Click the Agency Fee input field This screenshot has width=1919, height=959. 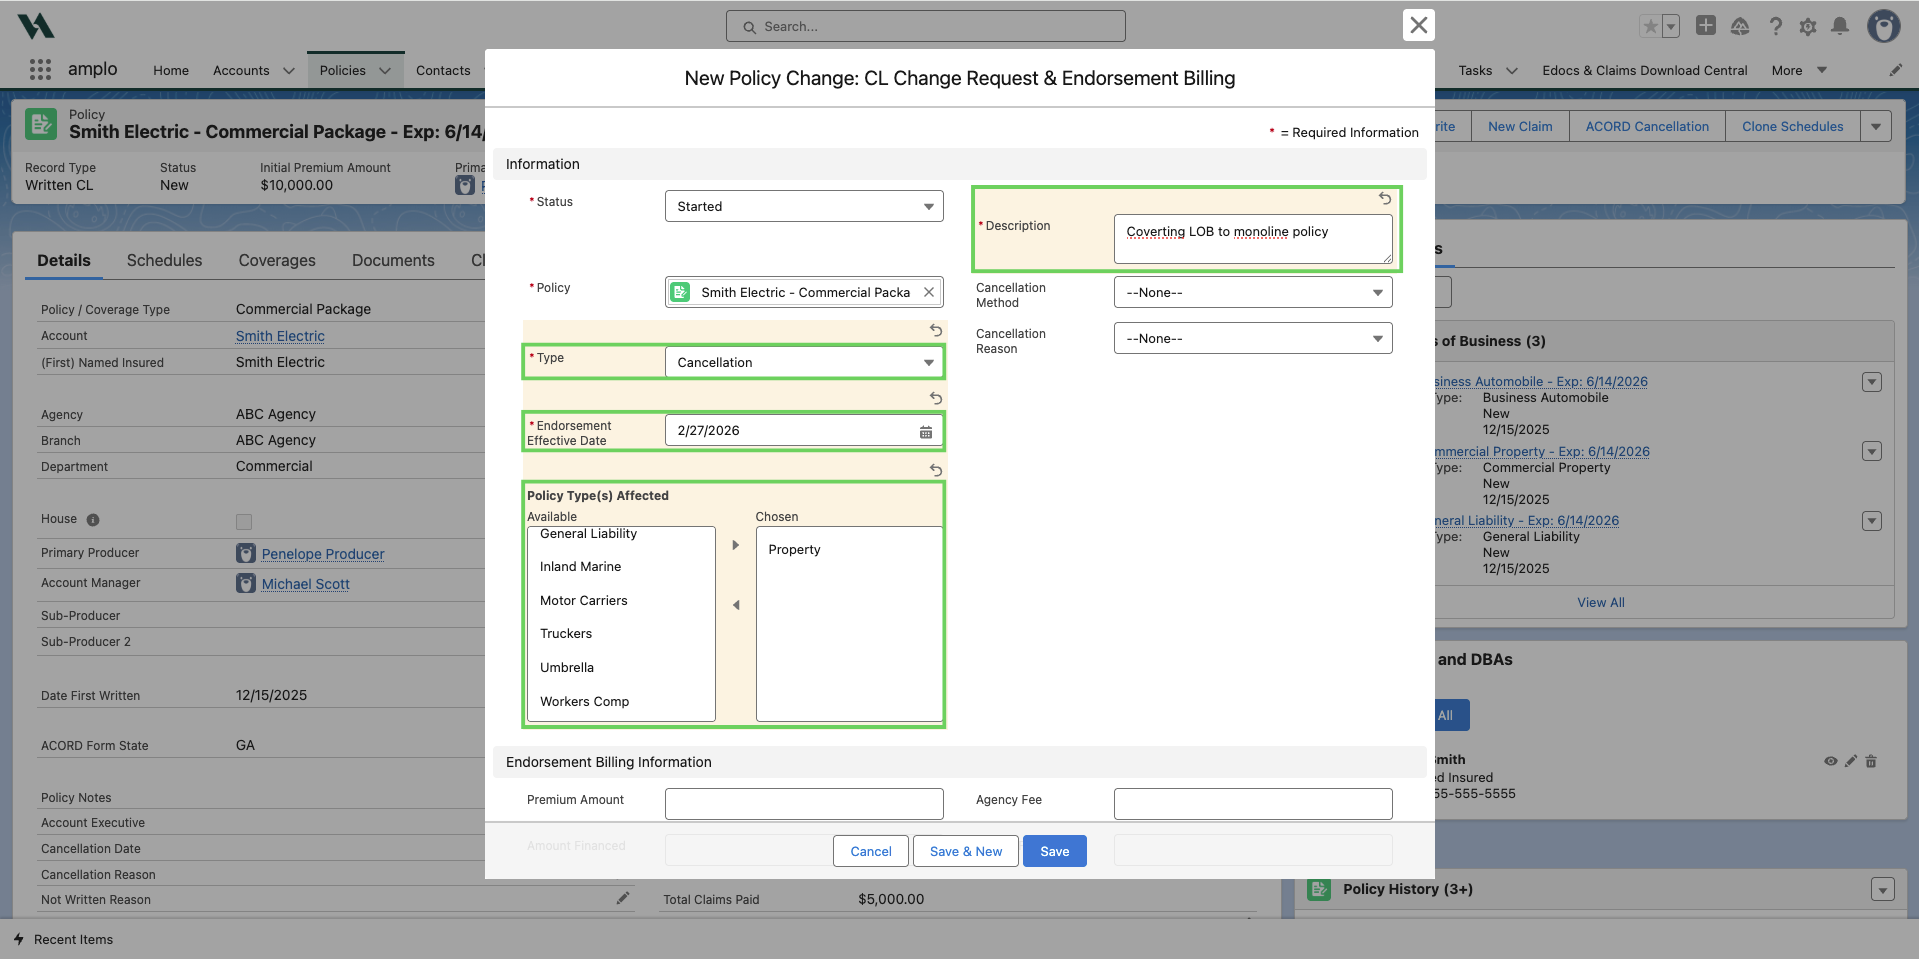coord(1253,803)
